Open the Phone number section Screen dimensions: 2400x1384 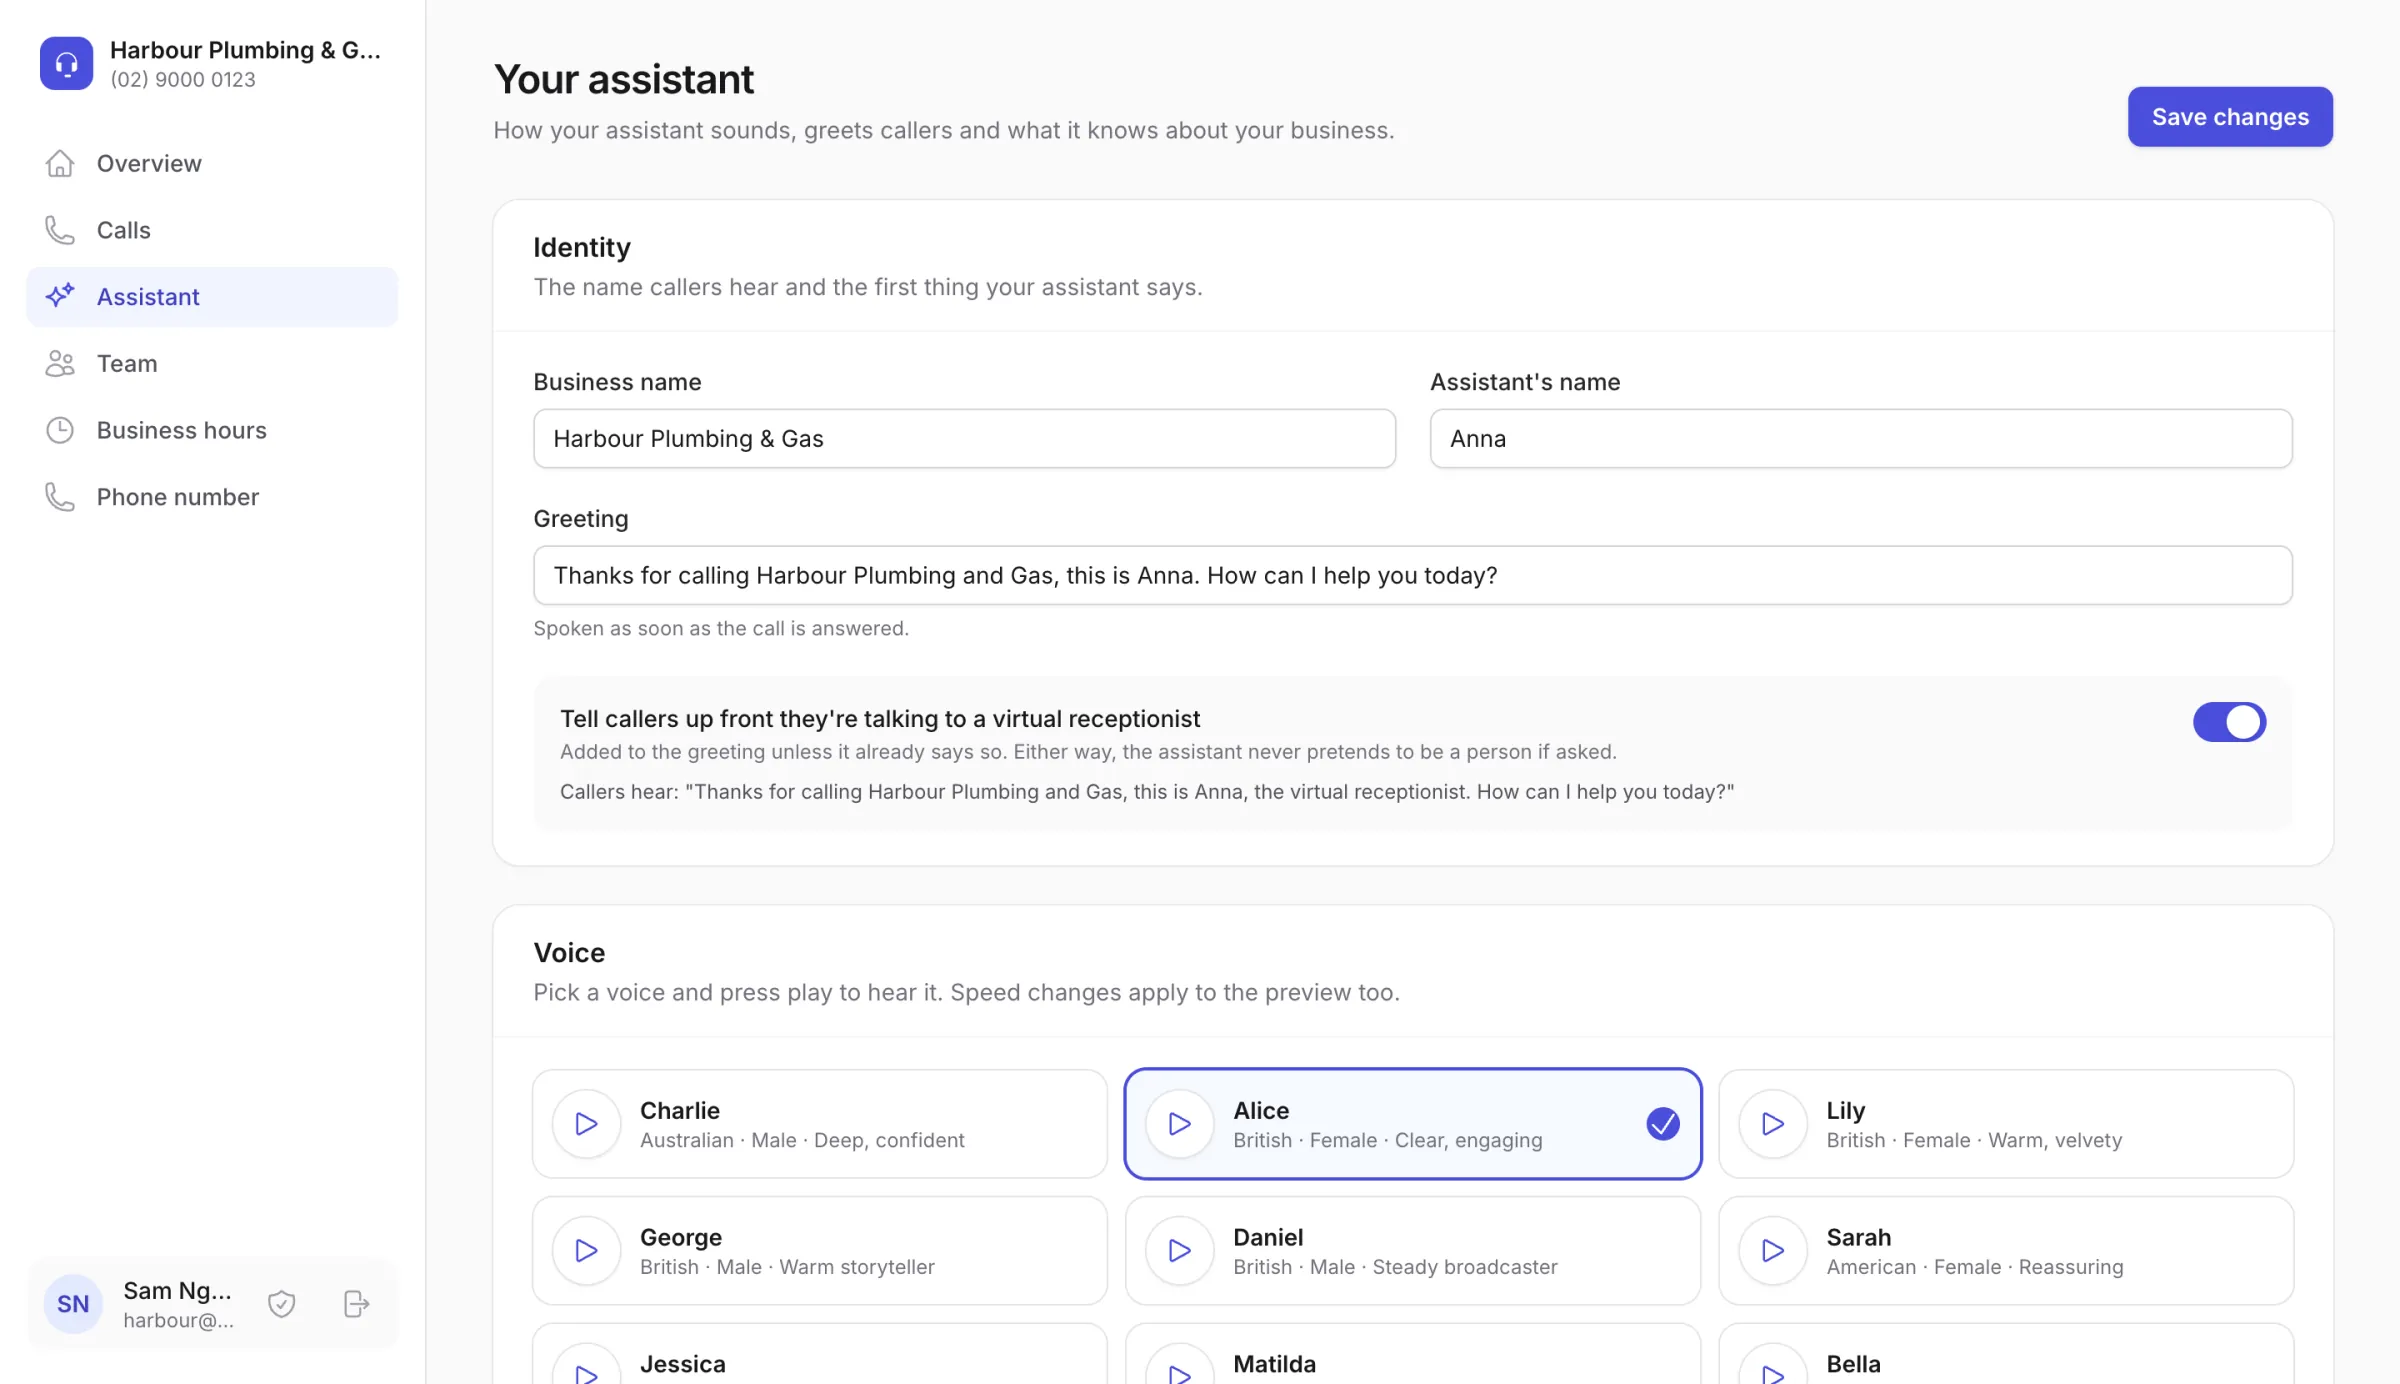click(212, 497)
